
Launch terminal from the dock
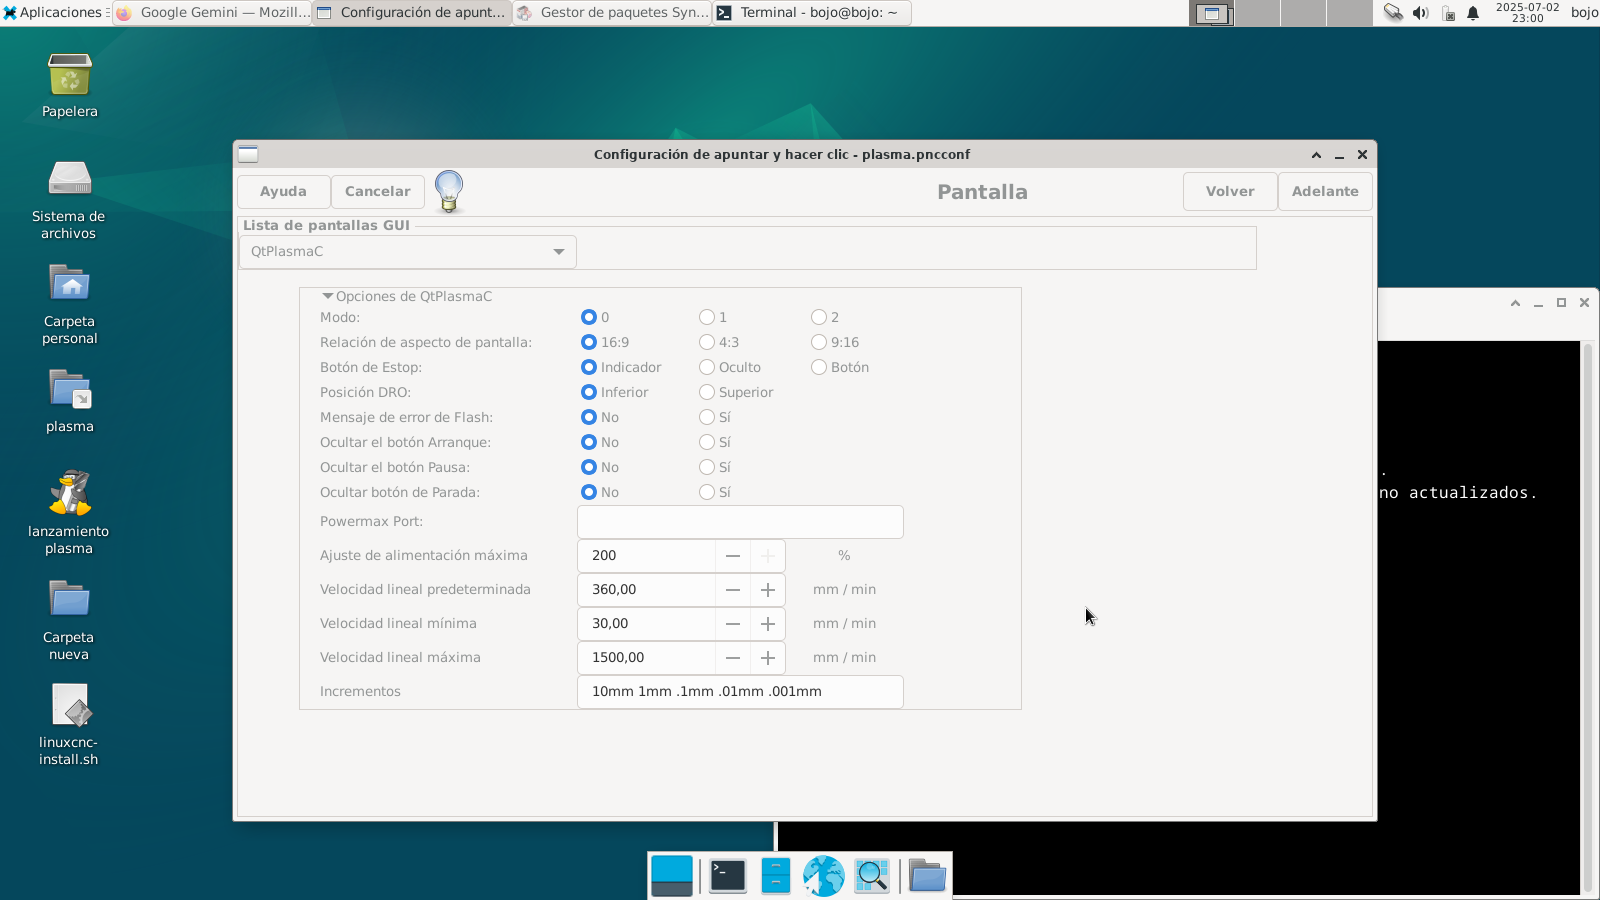click(x=728, y=876)
